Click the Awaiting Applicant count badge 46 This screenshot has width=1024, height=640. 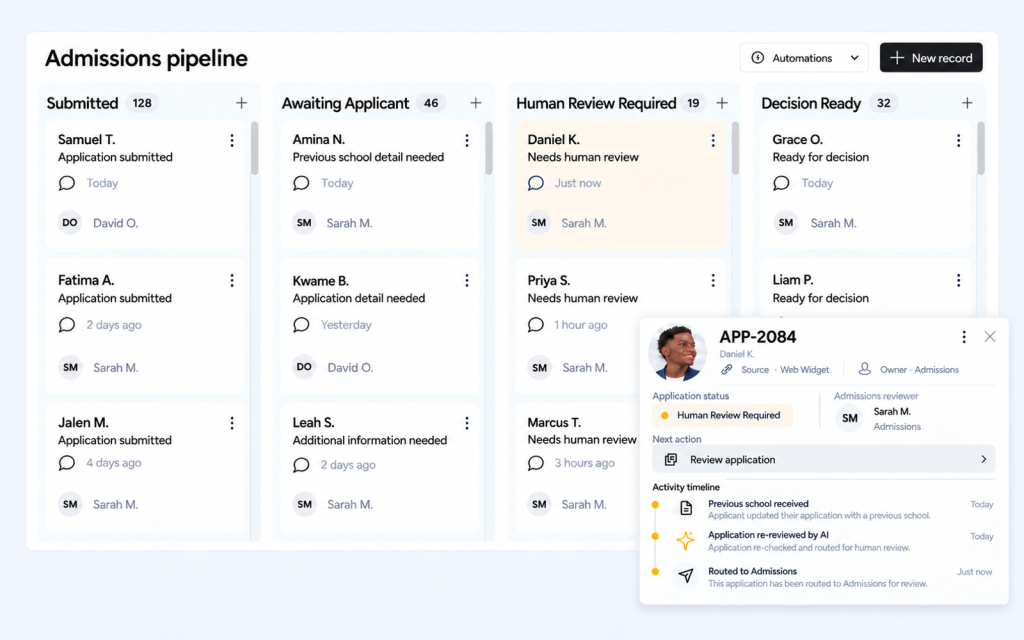tap(431, 103)
